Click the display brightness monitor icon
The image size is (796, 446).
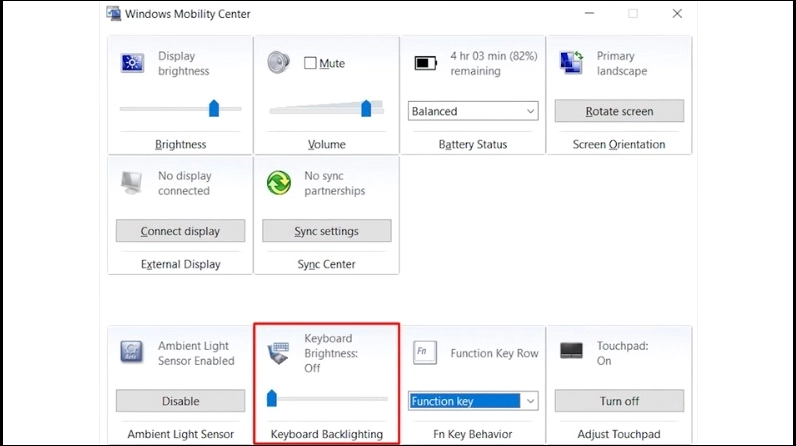132,63
